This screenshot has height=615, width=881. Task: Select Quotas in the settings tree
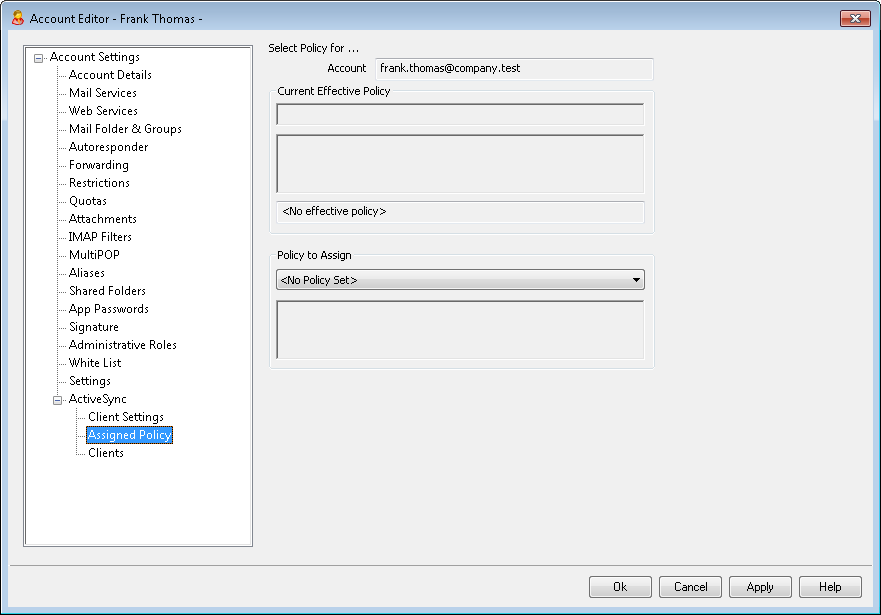(87, 201)
